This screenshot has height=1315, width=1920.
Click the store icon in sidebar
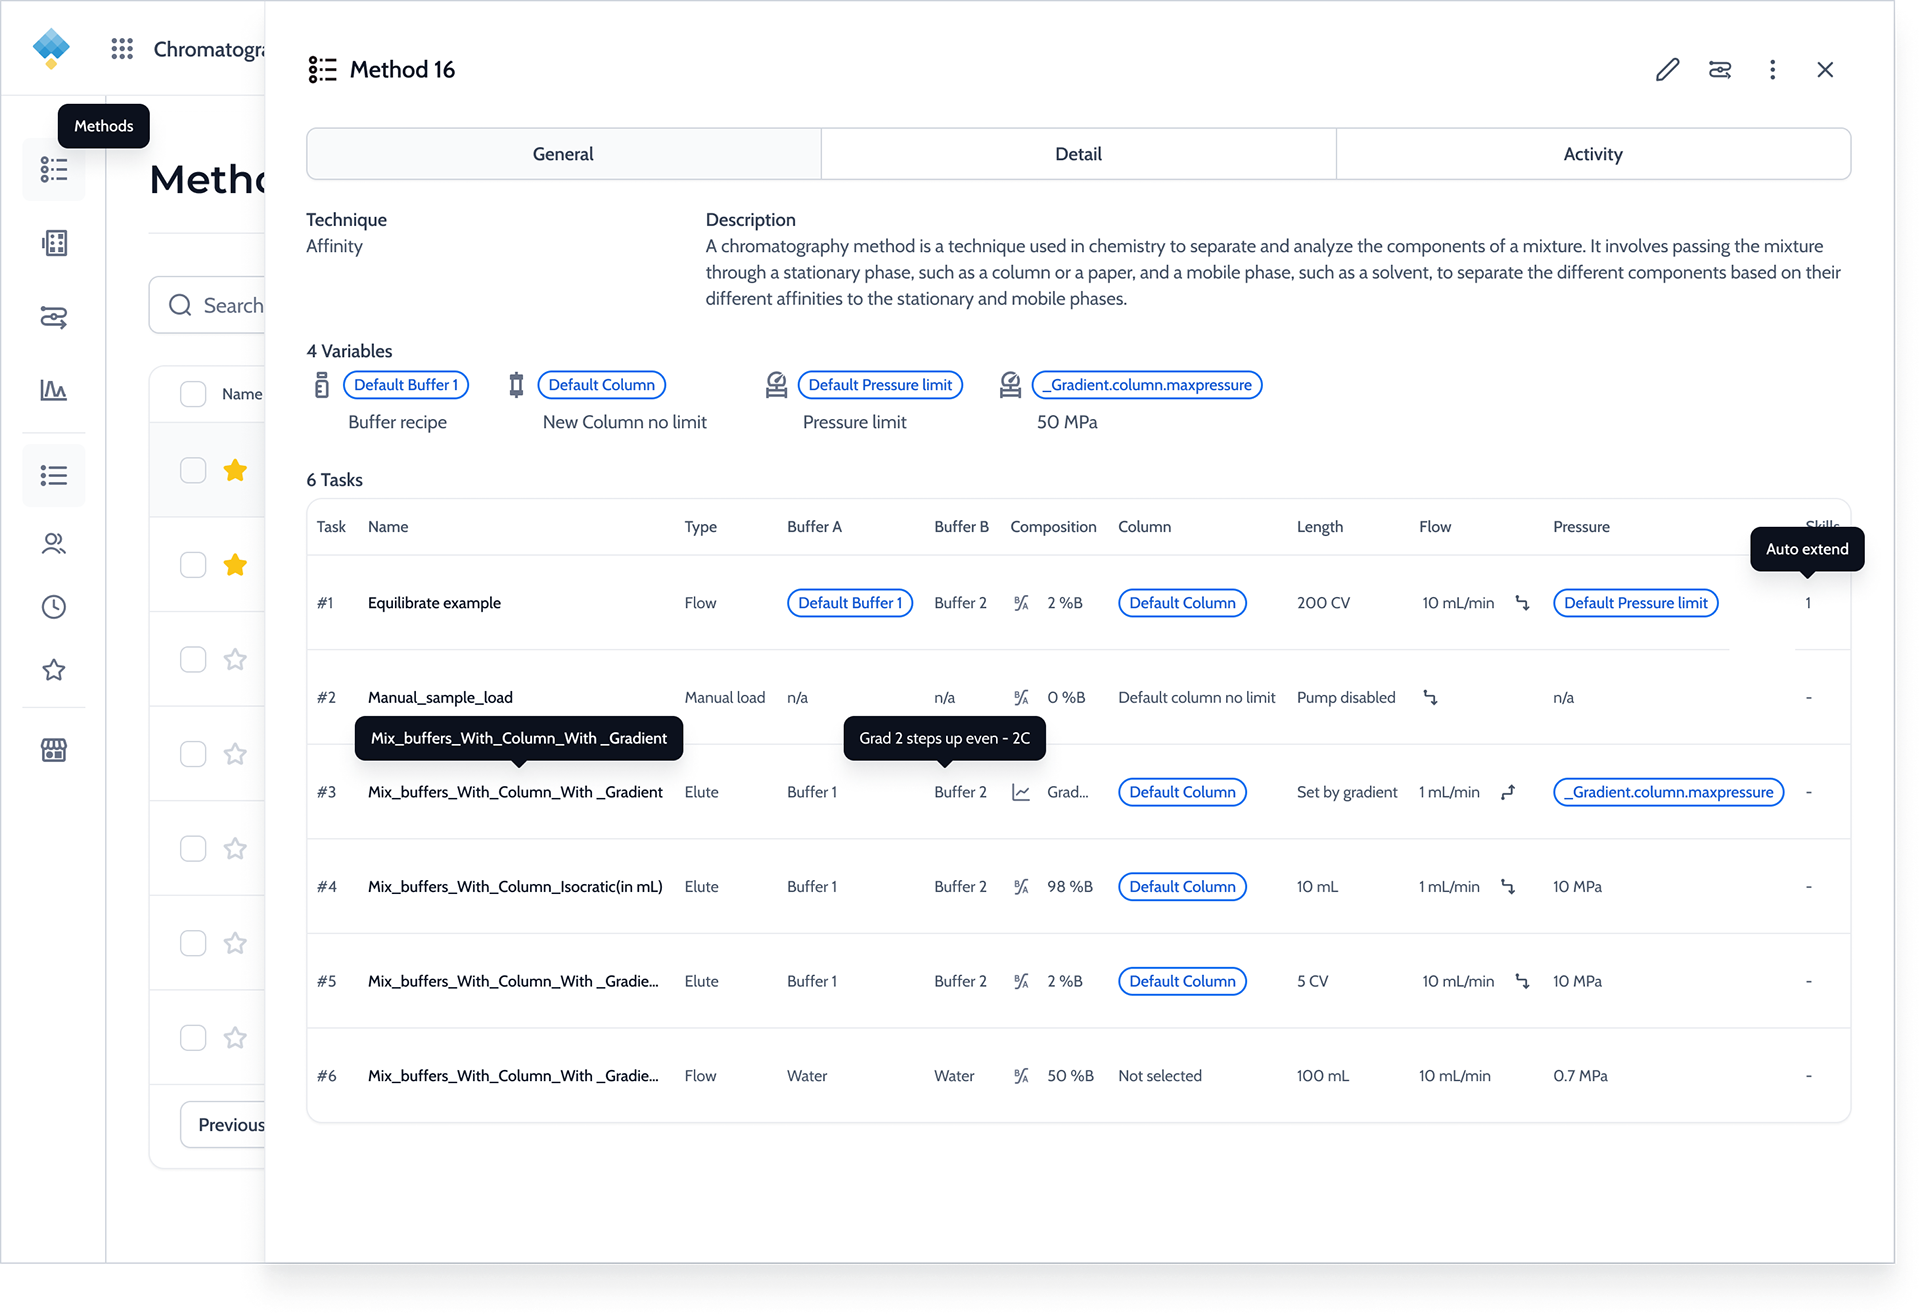54,750
